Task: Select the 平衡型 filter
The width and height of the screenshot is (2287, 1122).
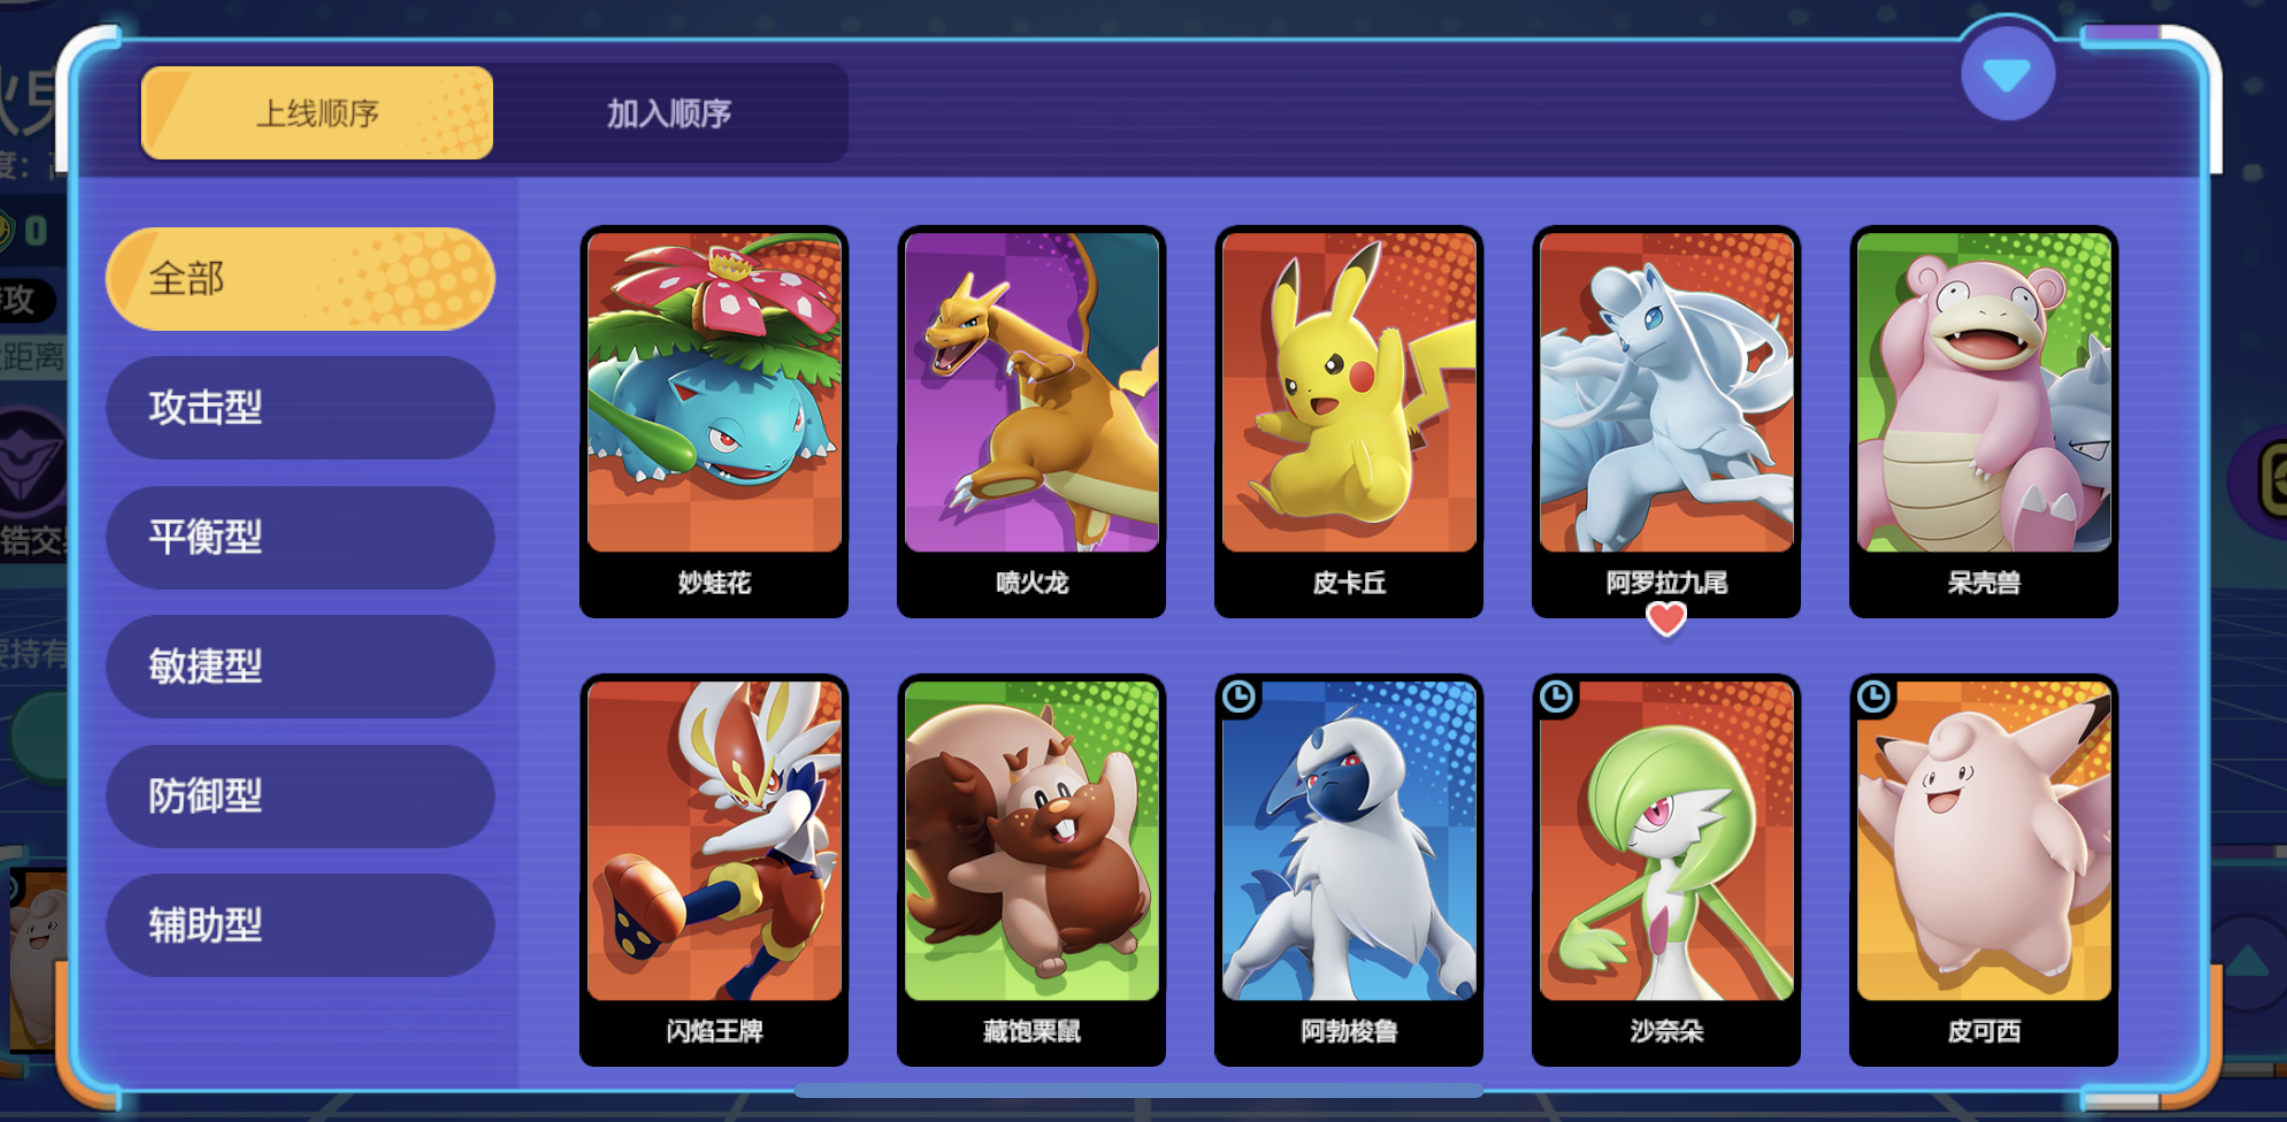Action: pos(300,537)
